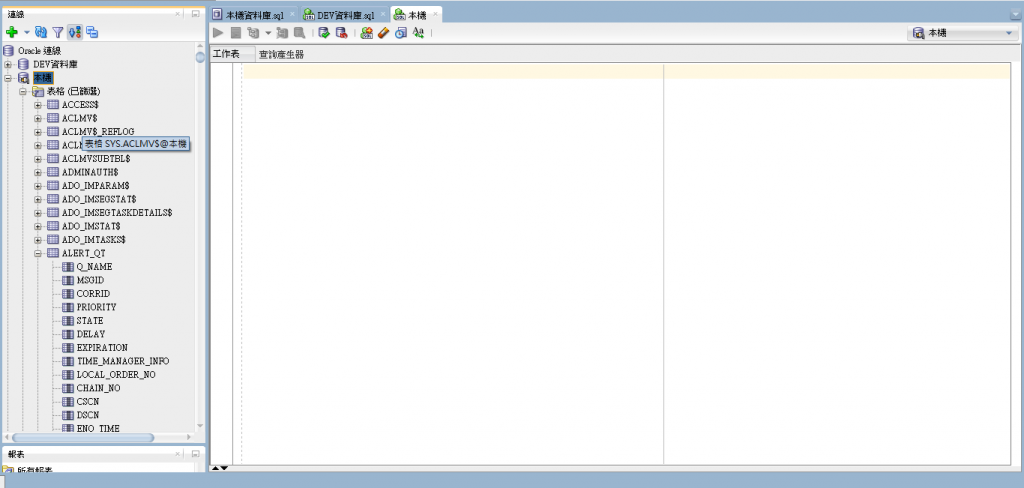Image resolution: width=1024 pixels, height=488 pixels.
Task: Expand the ACLMV$ table node
Action: [x=37, y=118]
